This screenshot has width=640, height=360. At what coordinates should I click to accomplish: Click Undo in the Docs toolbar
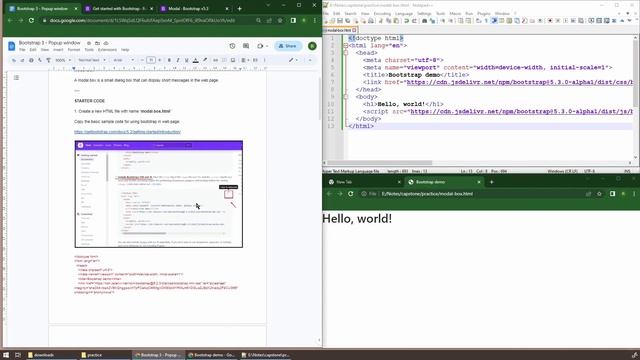click(x=14, y=60)
